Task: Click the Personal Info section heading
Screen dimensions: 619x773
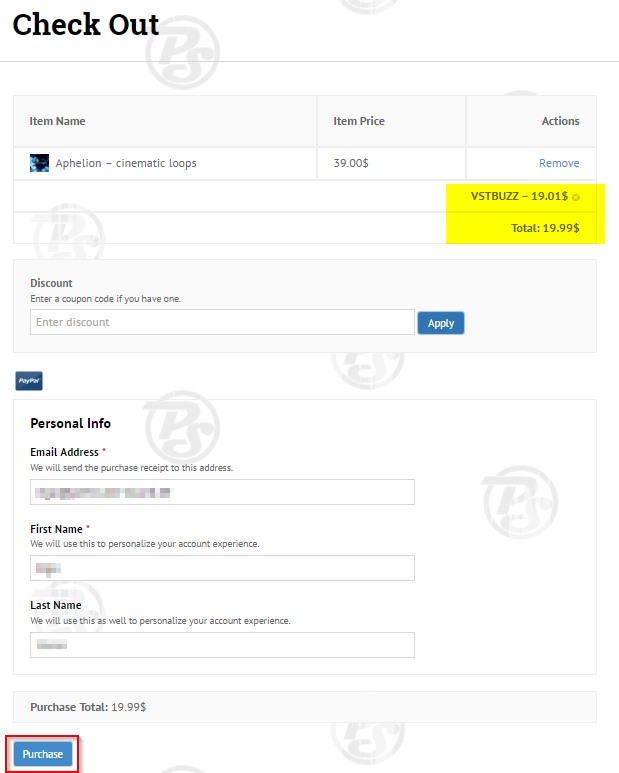Action: [71, 423]
